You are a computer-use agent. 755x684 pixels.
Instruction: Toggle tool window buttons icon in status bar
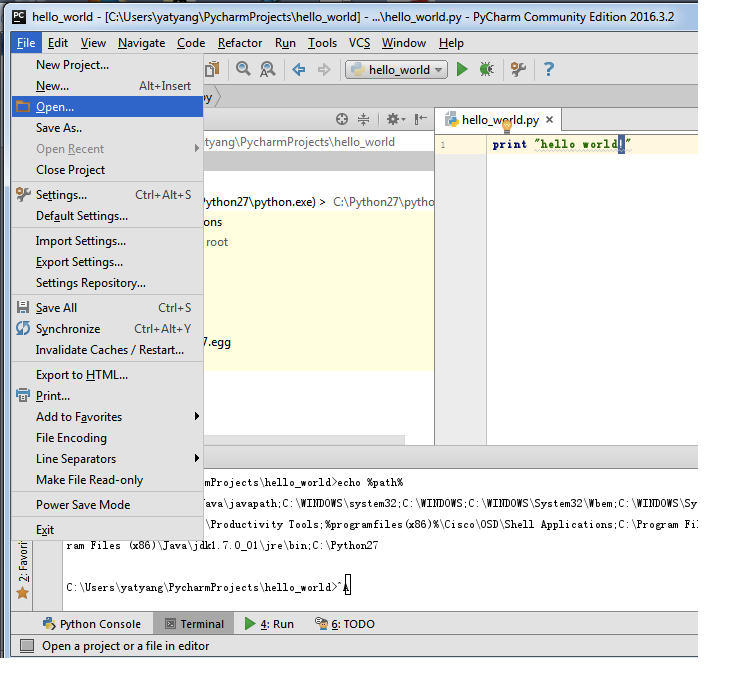27,645
